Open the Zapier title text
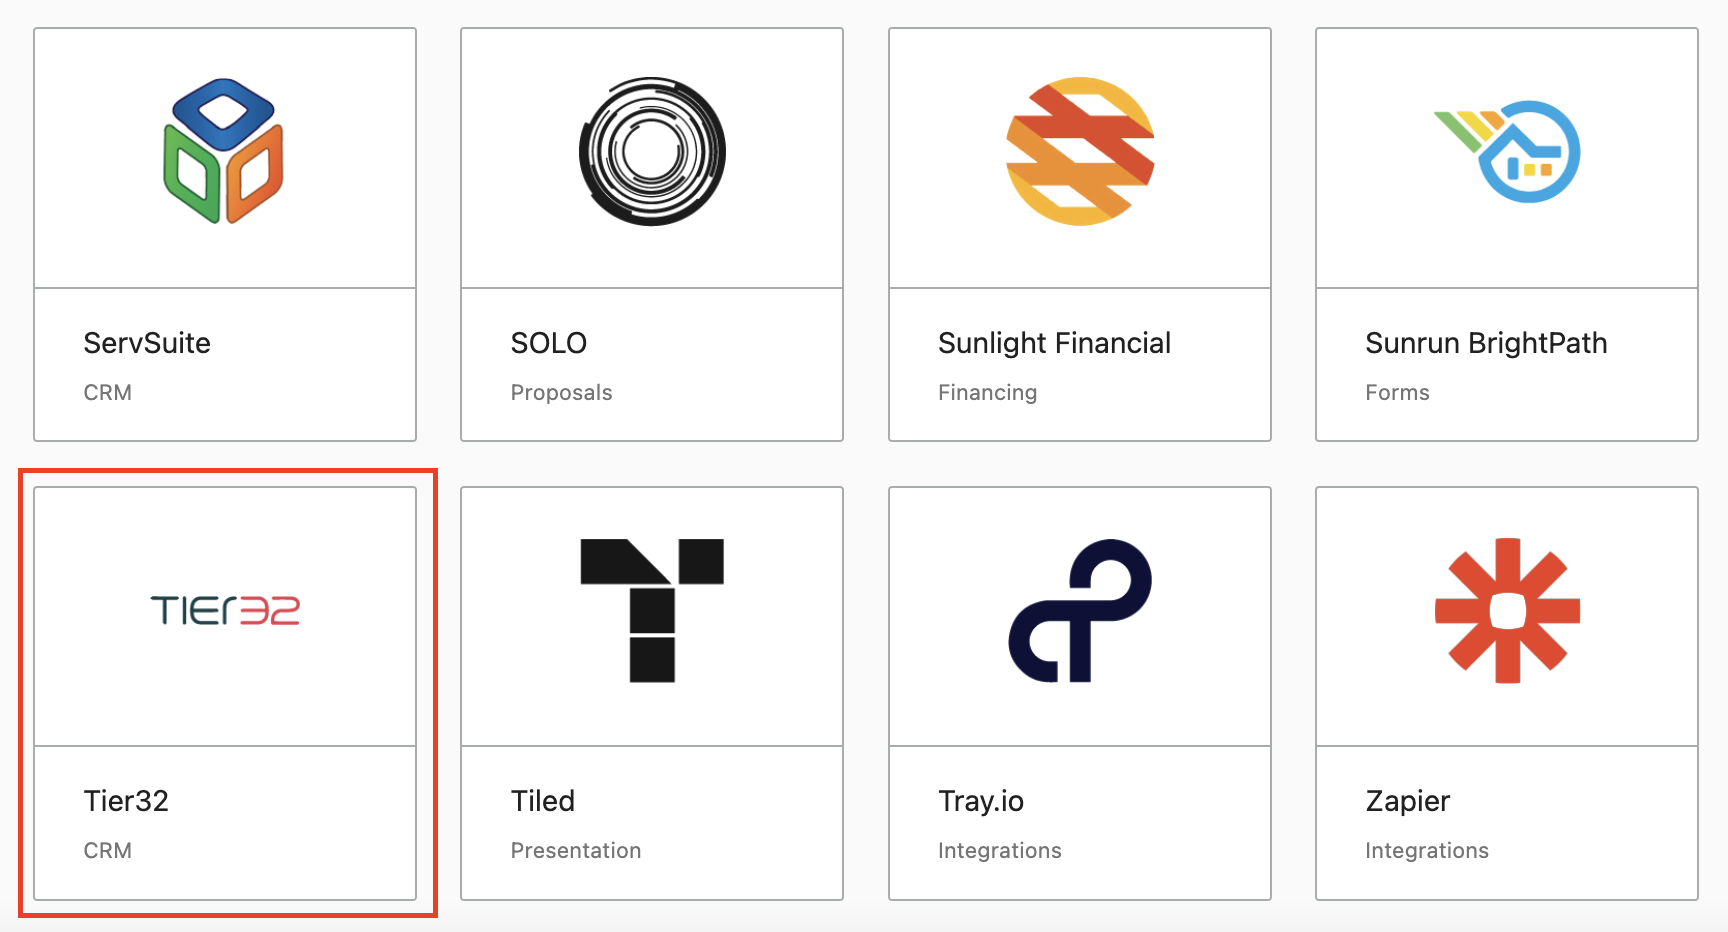The width and height of the screenshot is (1728, 932). [1408, 801]
